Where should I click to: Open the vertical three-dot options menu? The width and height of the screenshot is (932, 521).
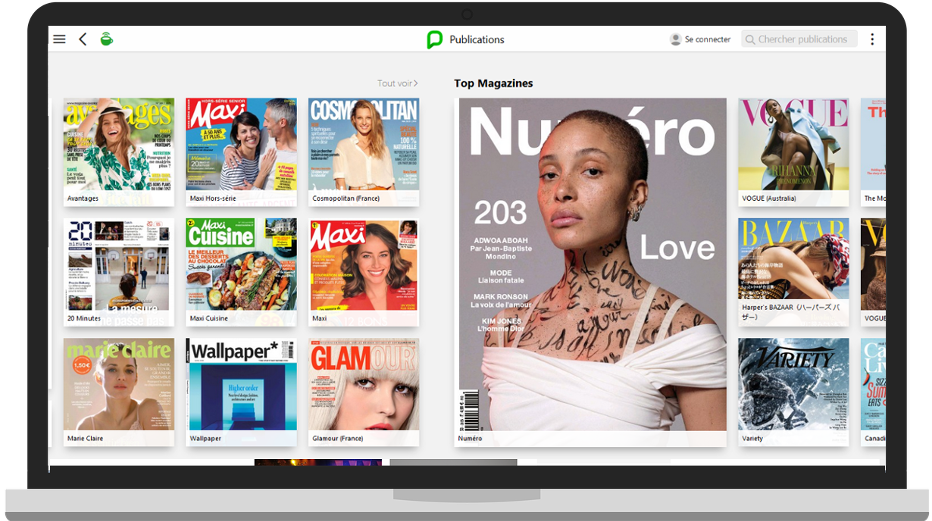872,39
